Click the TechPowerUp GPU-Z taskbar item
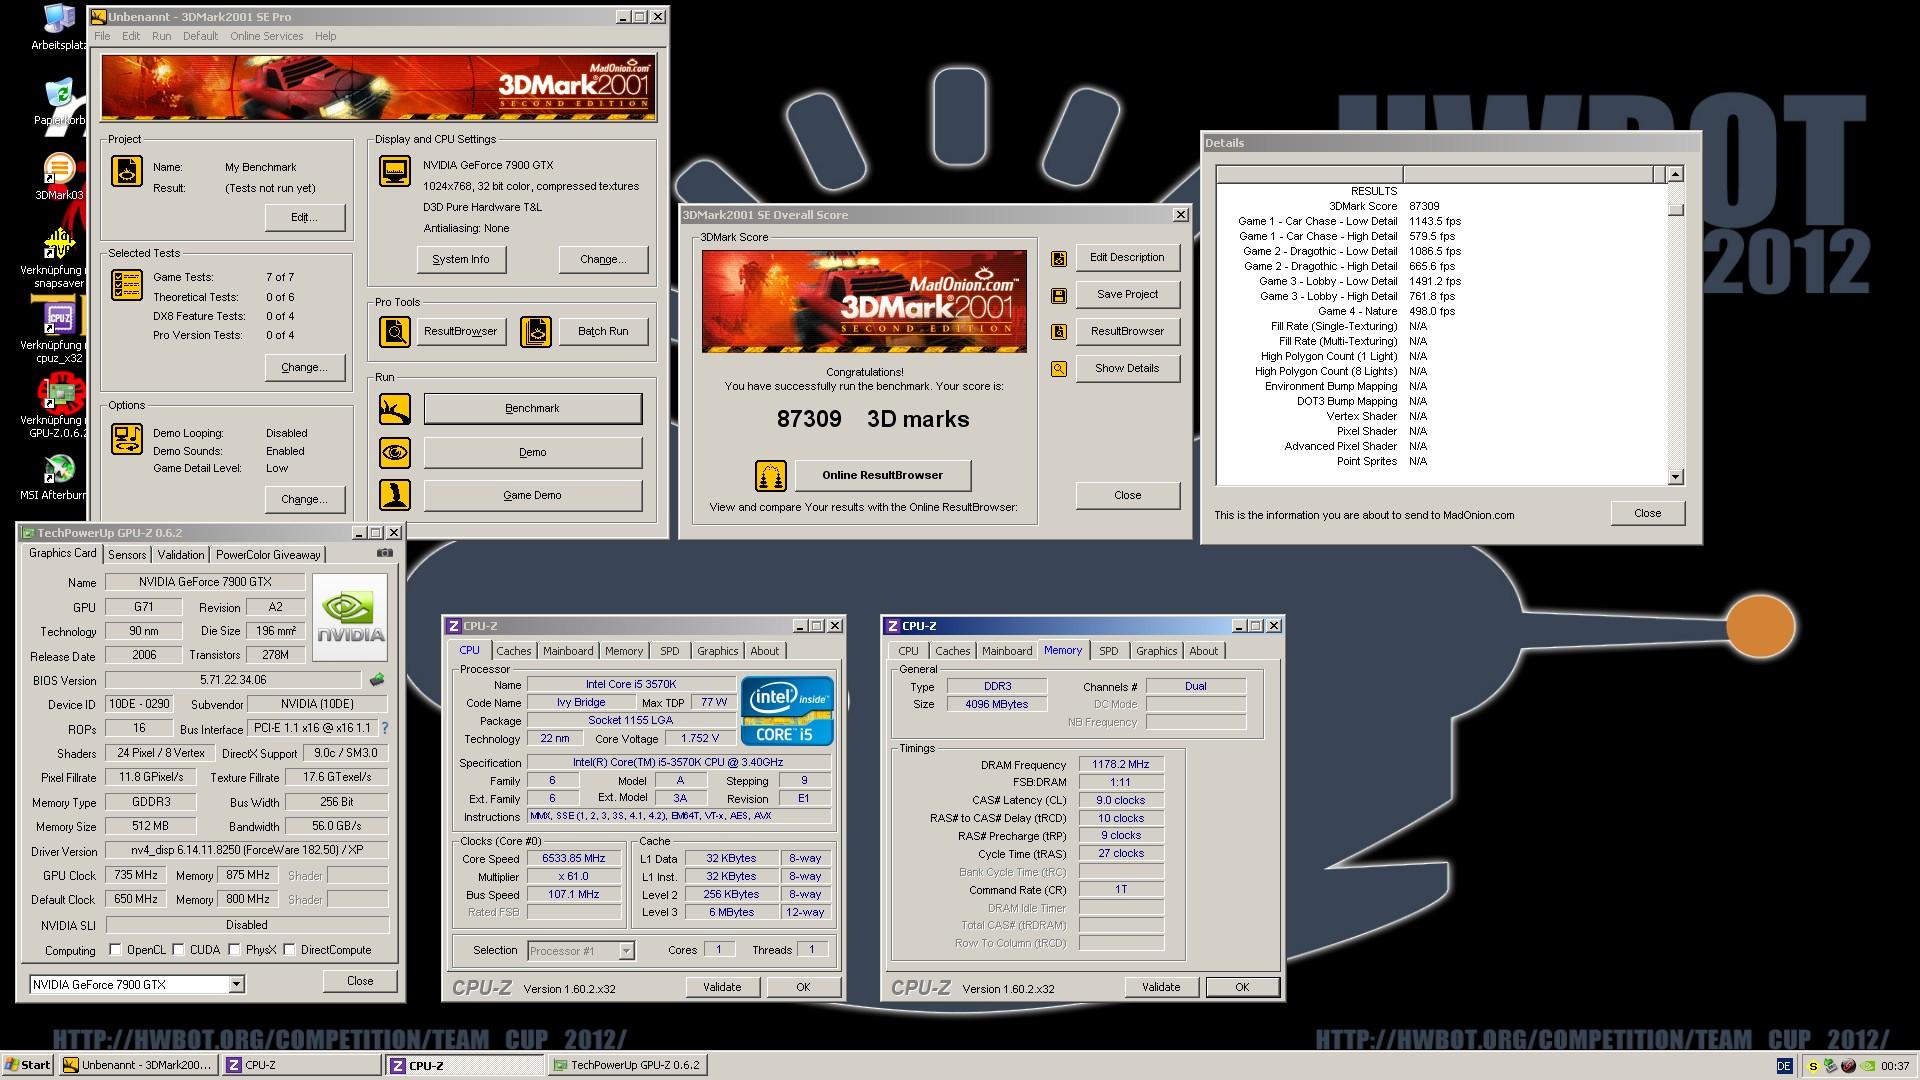Viewport: 1920px width, 1080px height. 628,1065
